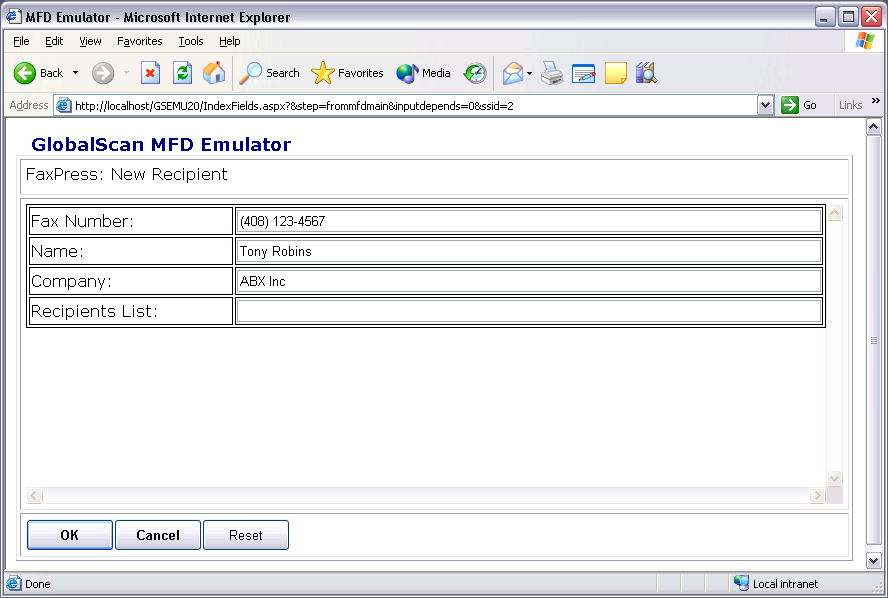Open the Edit menu
Screen dimensions: 888x598
coord(54,41)
